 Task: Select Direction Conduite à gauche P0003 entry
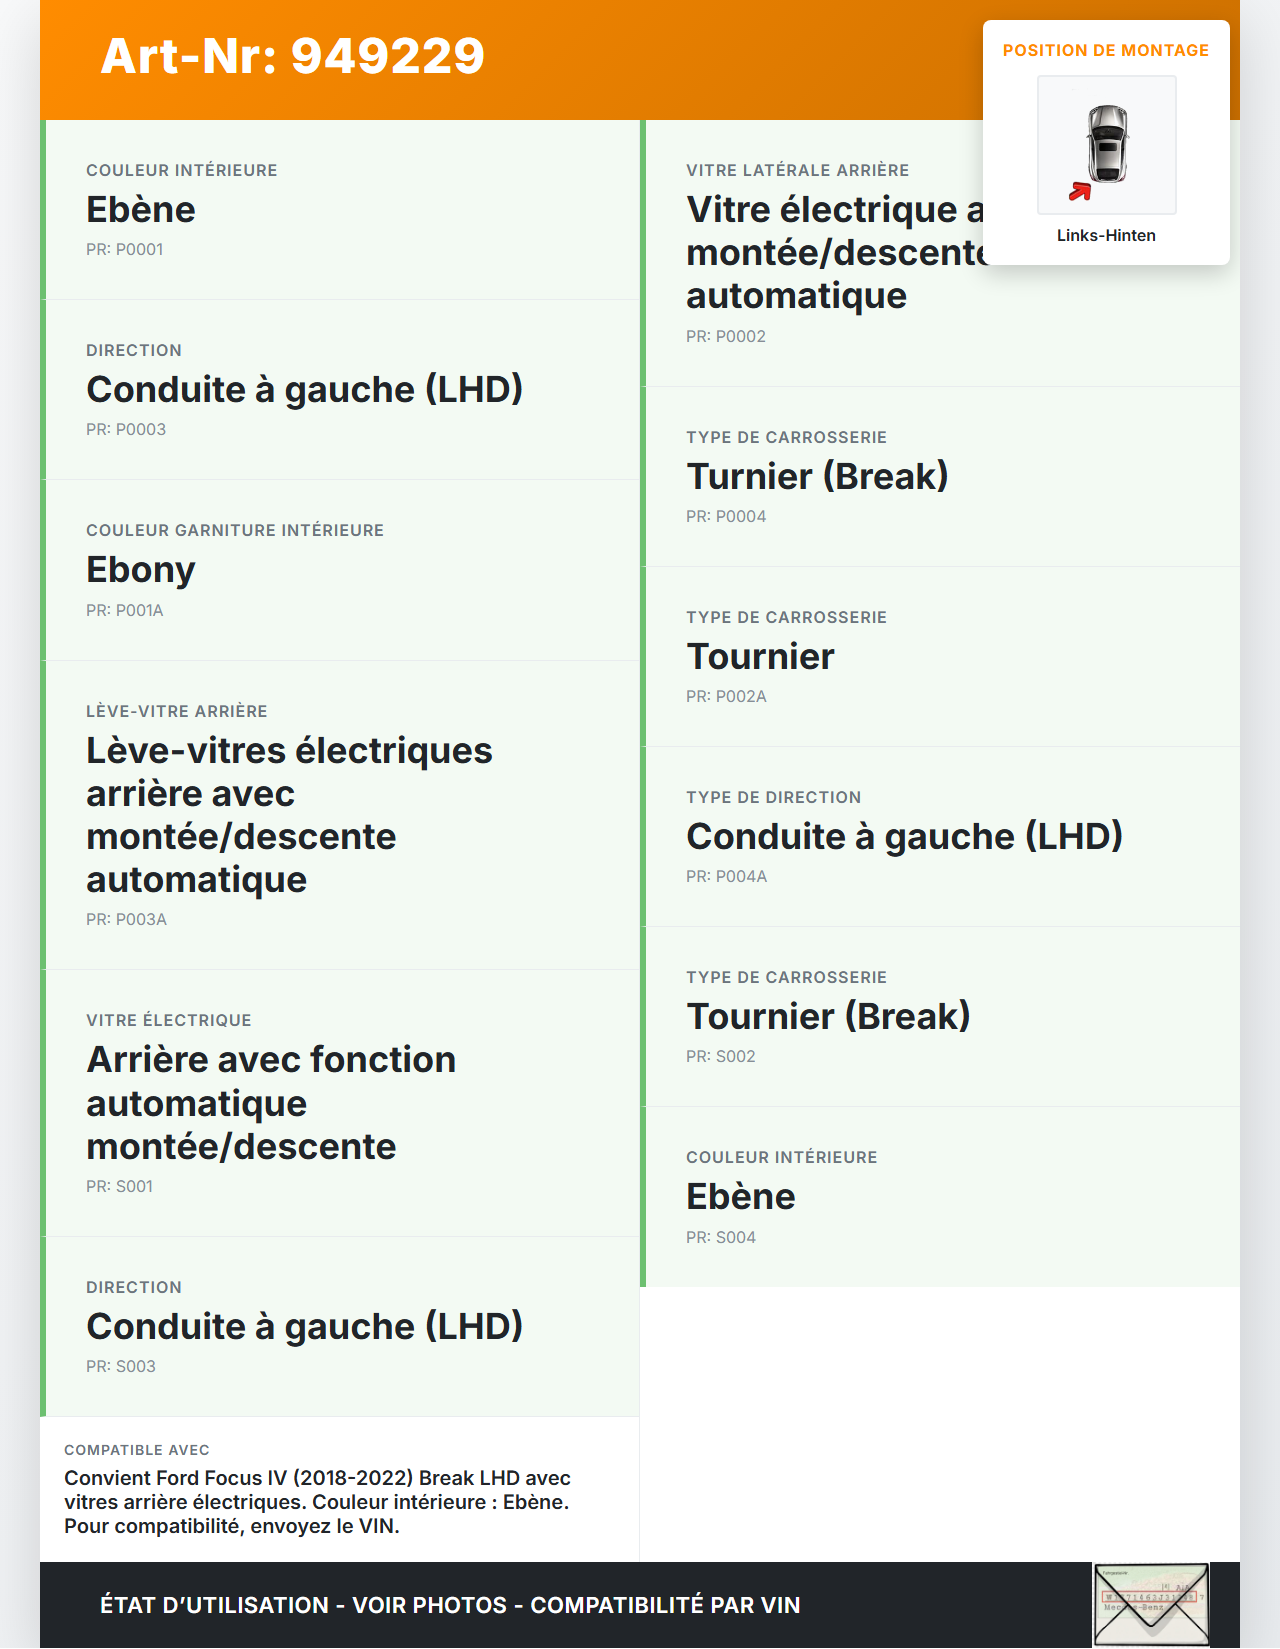(x=304, y=390)
